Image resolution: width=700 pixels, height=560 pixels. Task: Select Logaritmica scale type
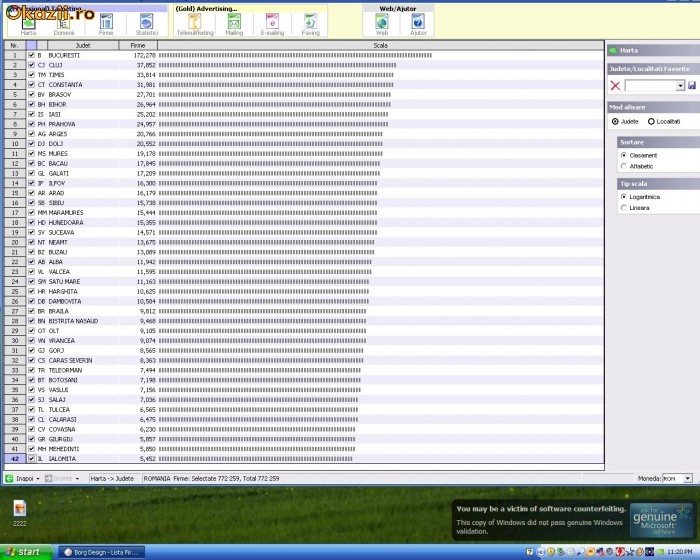tap(624, 196)
